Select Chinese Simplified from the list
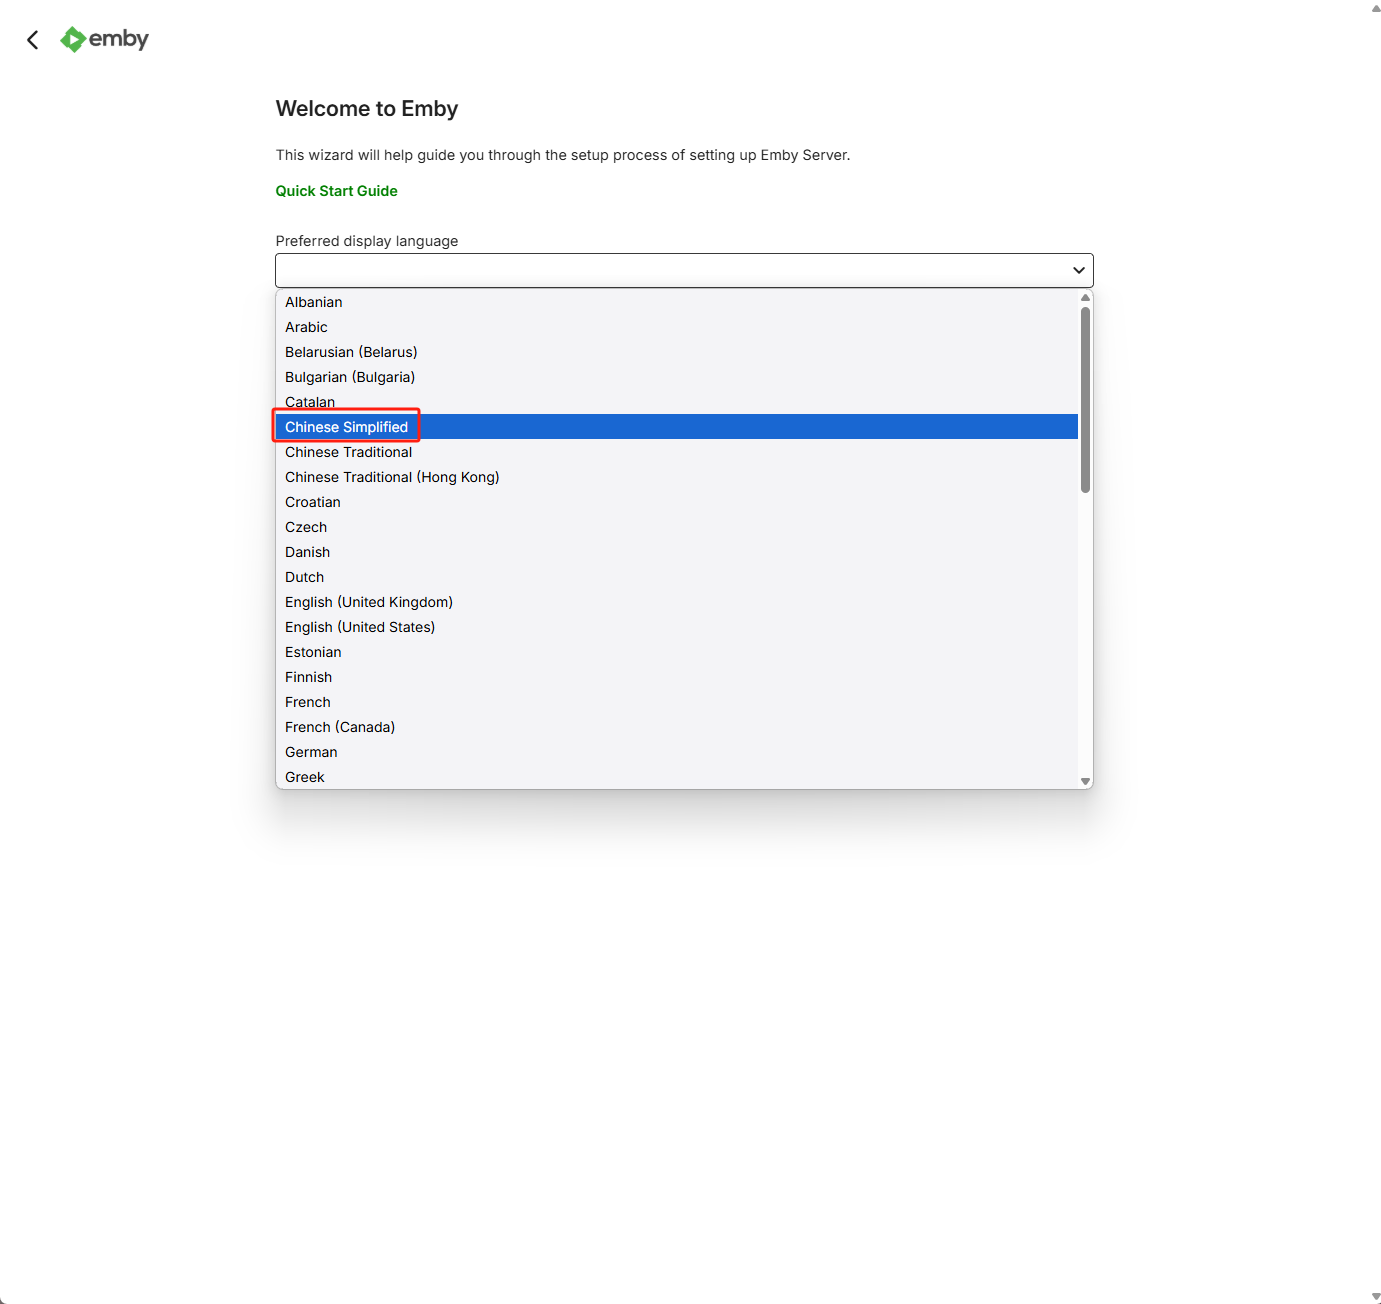This screenshot has width=1381, height=1304. 347,427
